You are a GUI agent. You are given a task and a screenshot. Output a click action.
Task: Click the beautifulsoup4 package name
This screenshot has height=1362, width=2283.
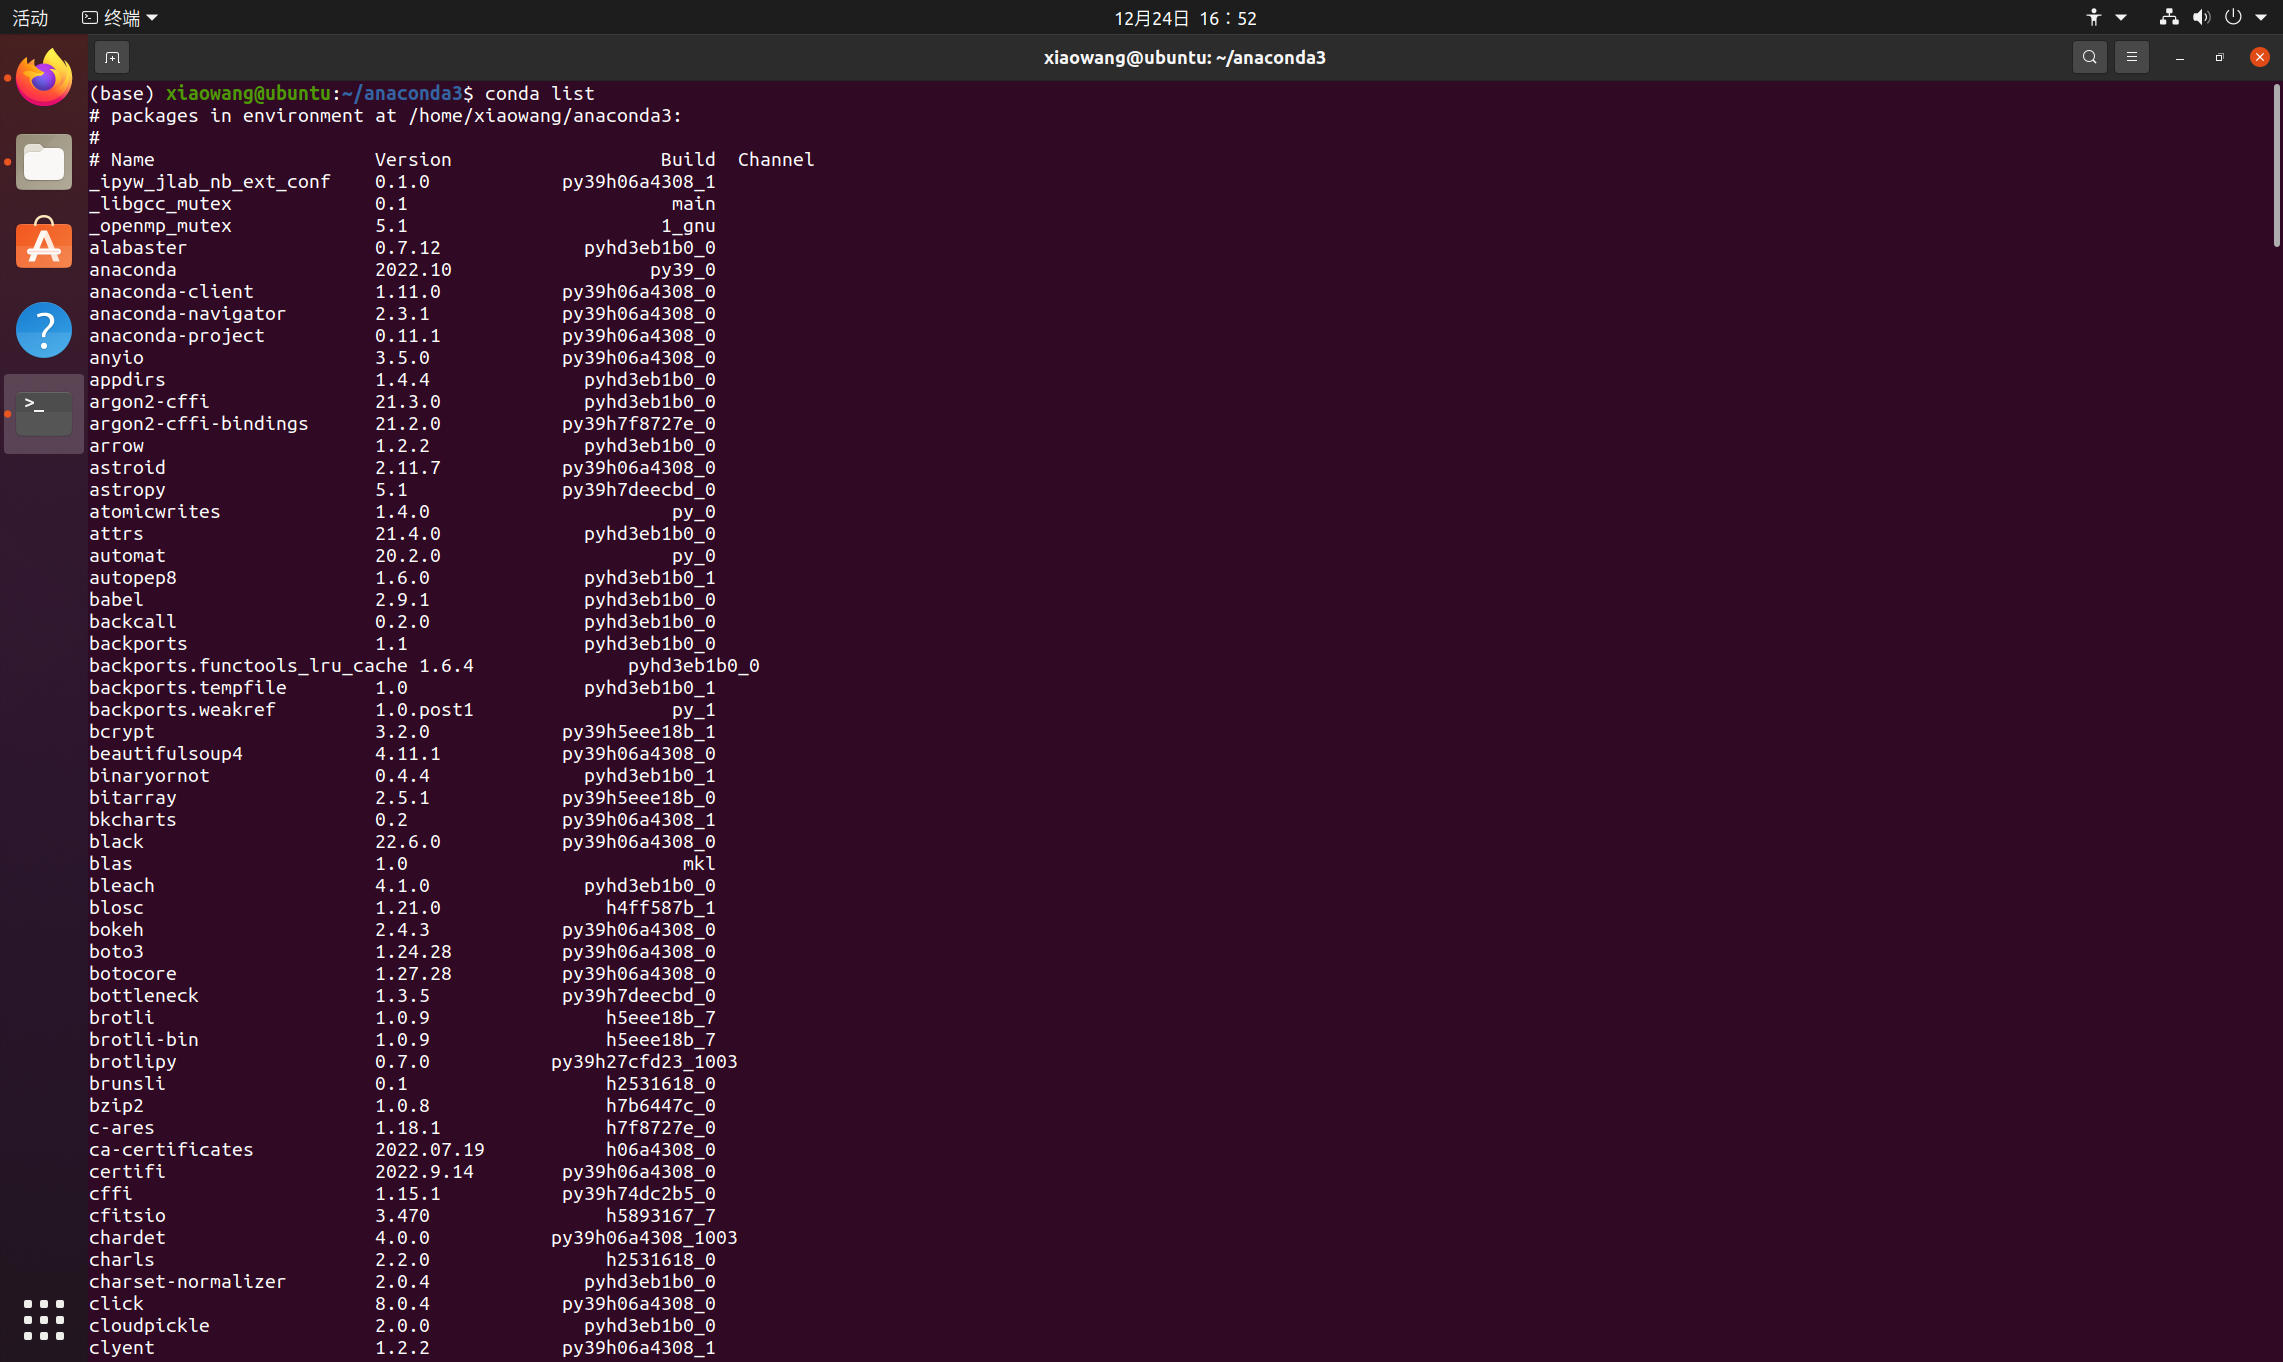tap(166, 753)
